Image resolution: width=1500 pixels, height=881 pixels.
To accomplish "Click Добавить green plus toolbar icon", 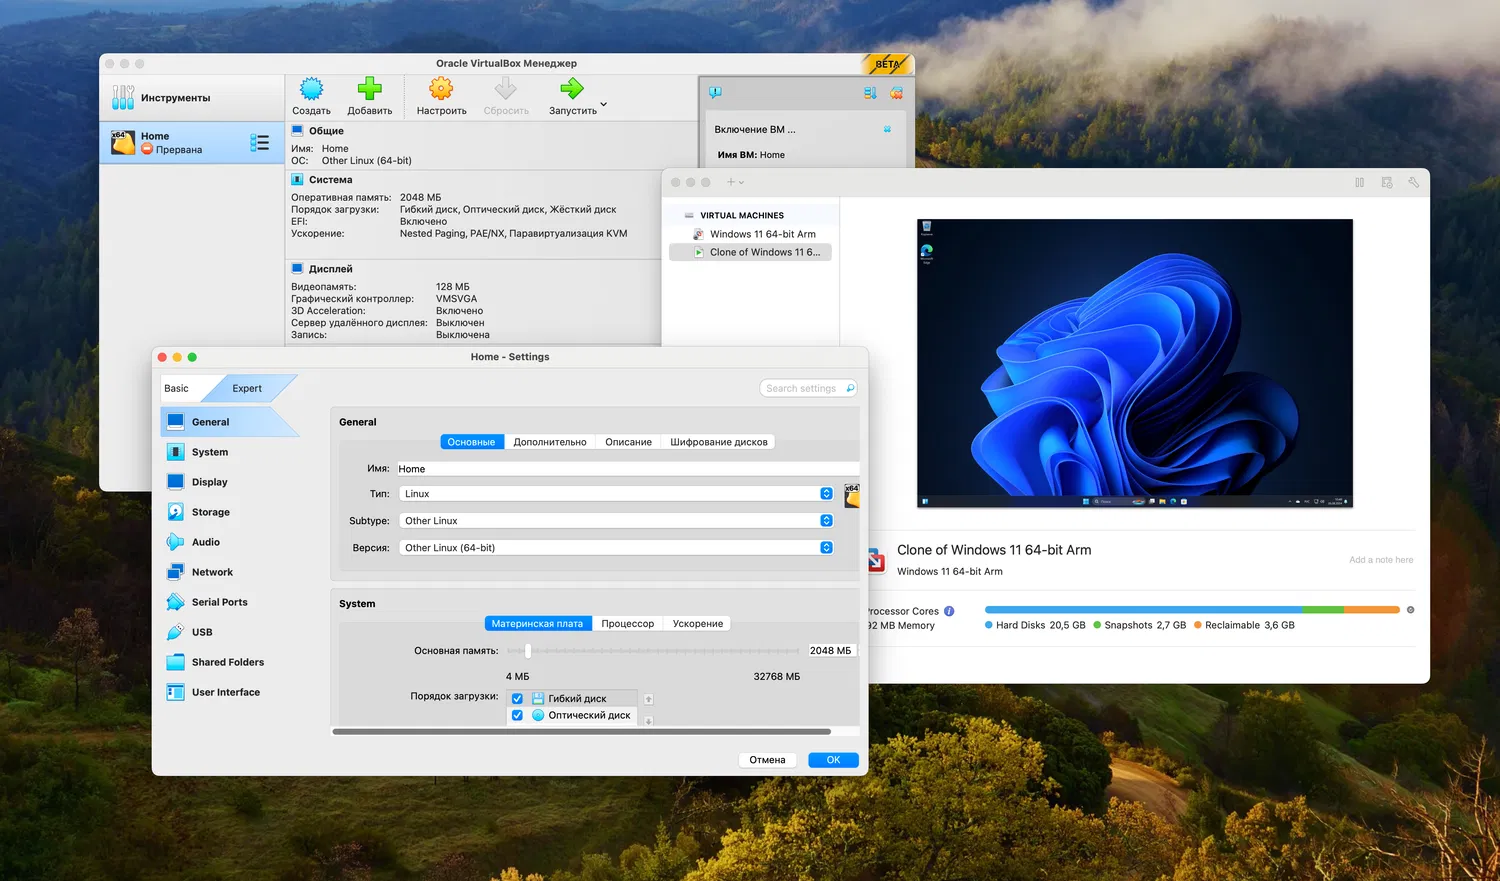I will [370, 89].
